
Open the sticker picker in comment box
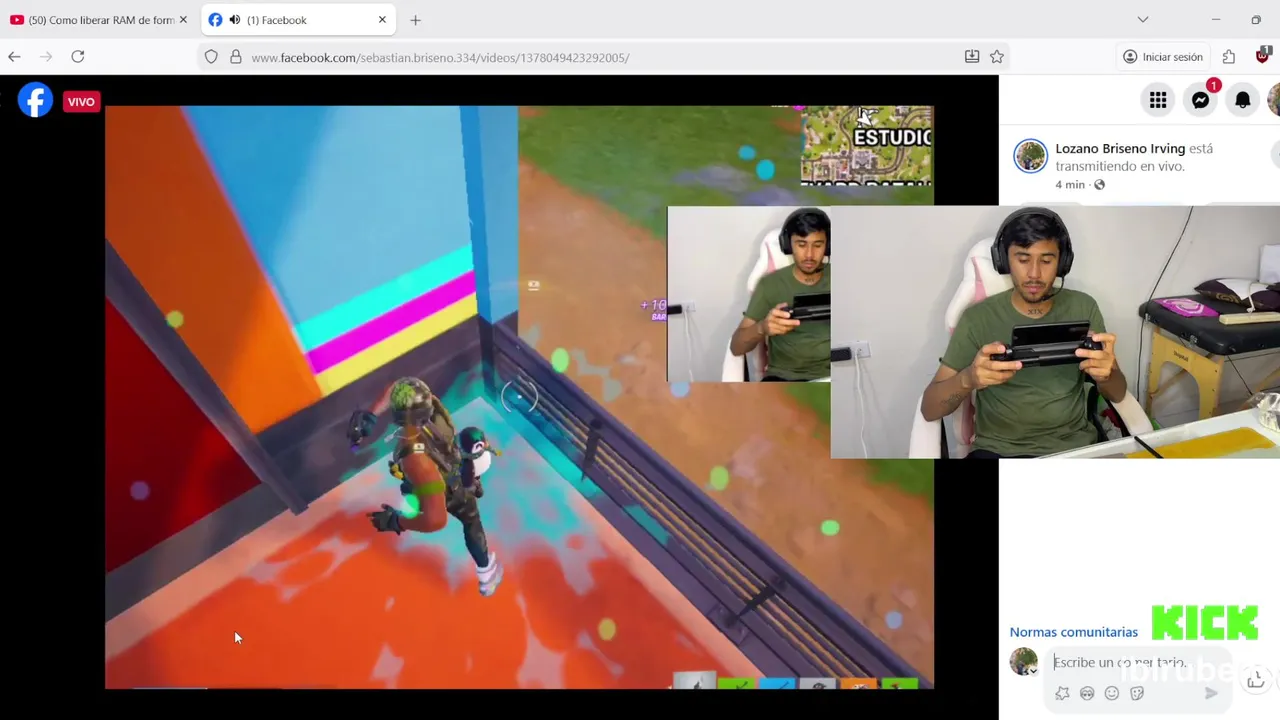coord(1137,693)
